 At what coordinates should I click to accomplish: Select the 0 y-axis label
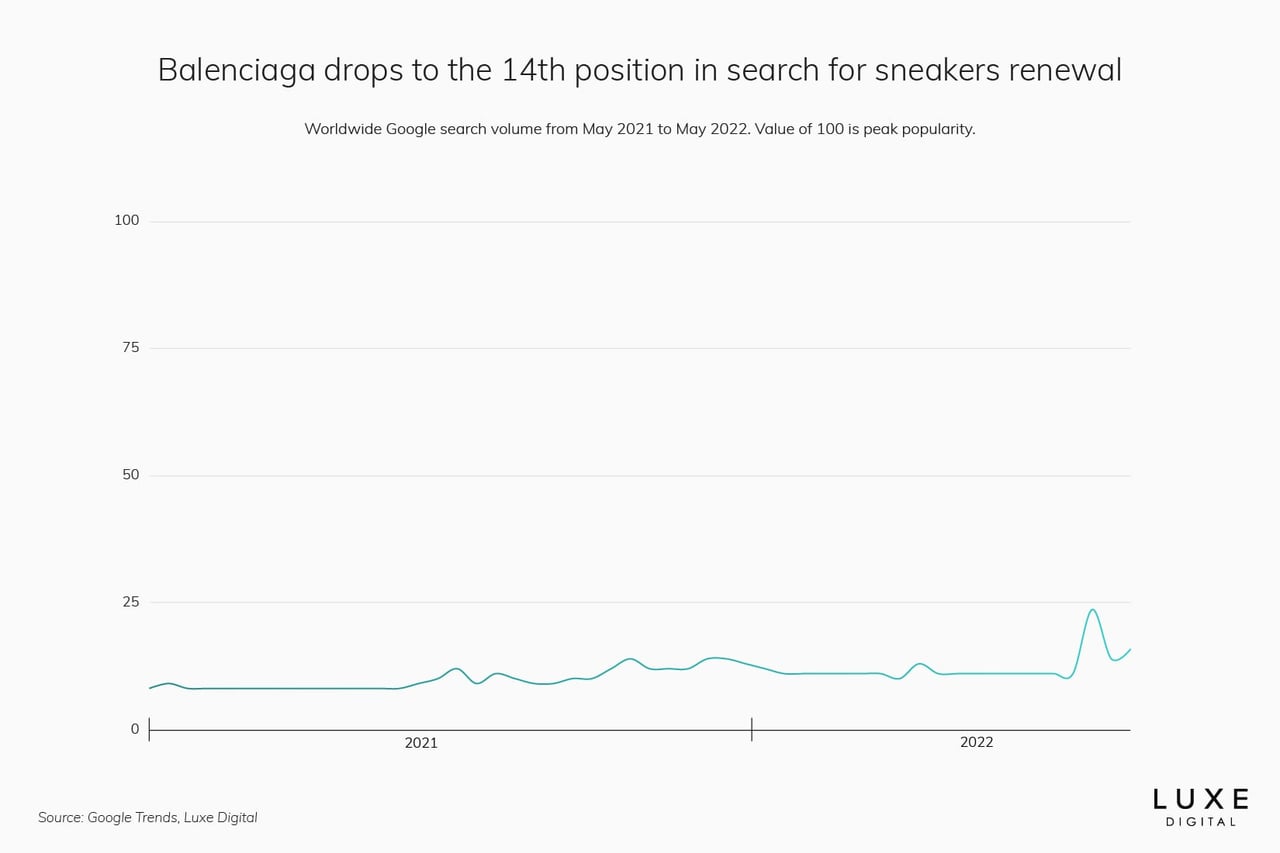pos(135,729)
